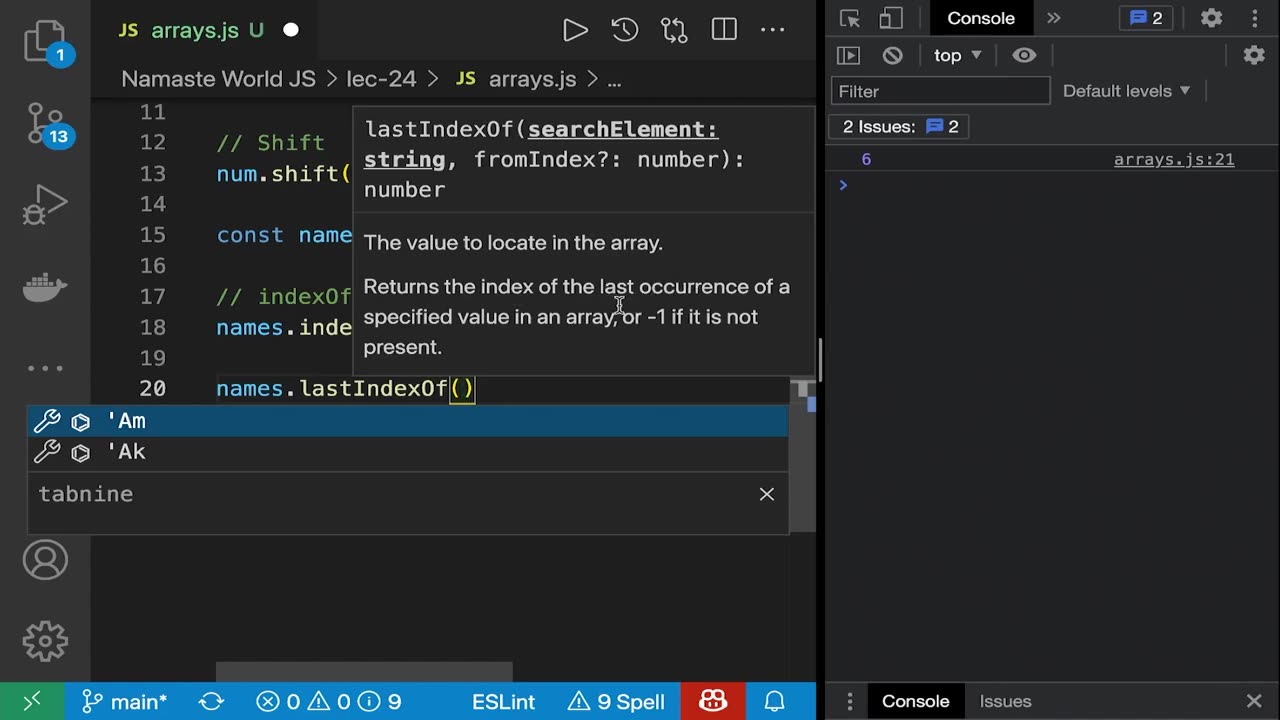
Task: Split the editor to the right
Action: coord(724,31)
